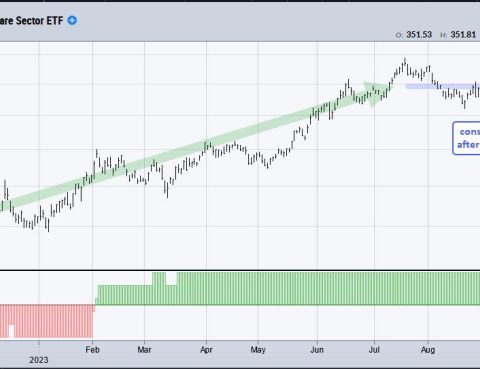Click the May label on the time axis
The height and width of the screenshot is (369, 480).
coord(258,350)
